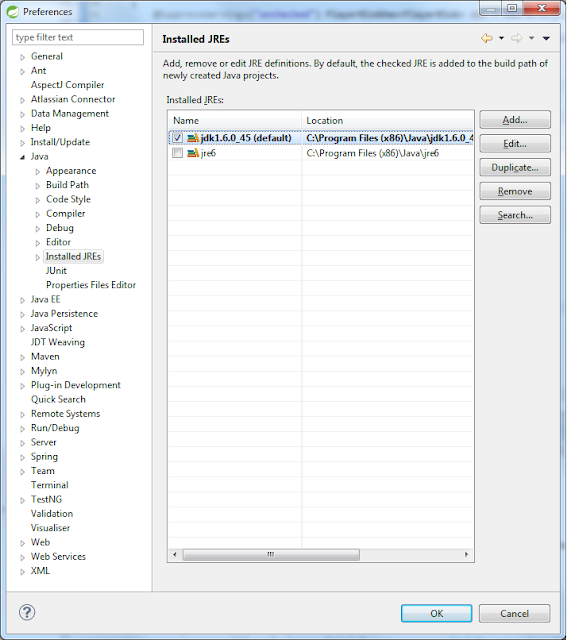
Task: Expand the Compiler node arrow
Action: 38,214
